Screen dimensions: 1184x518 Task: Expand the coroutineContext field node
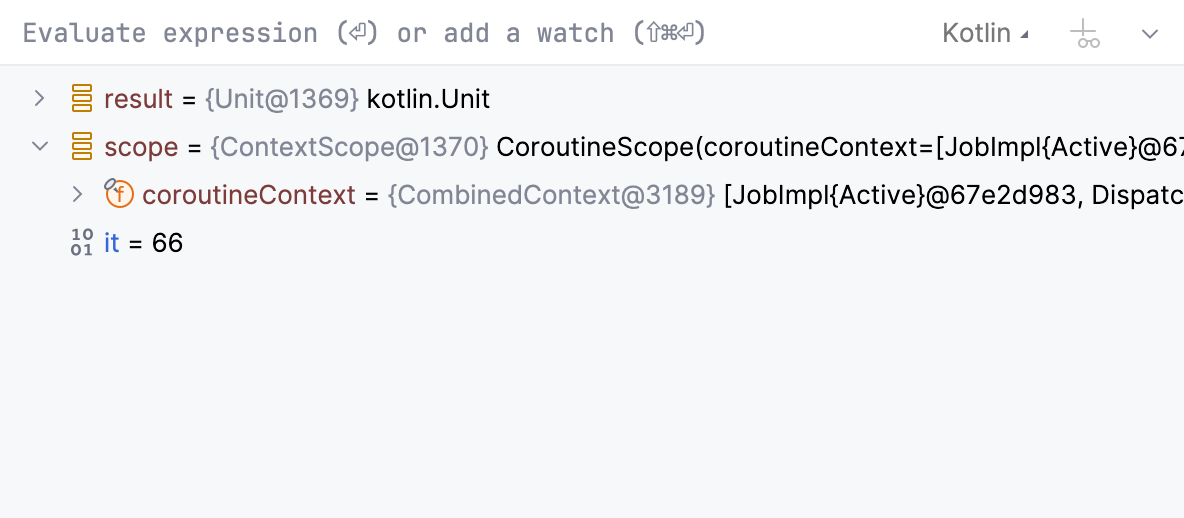[x=78, y=194]
